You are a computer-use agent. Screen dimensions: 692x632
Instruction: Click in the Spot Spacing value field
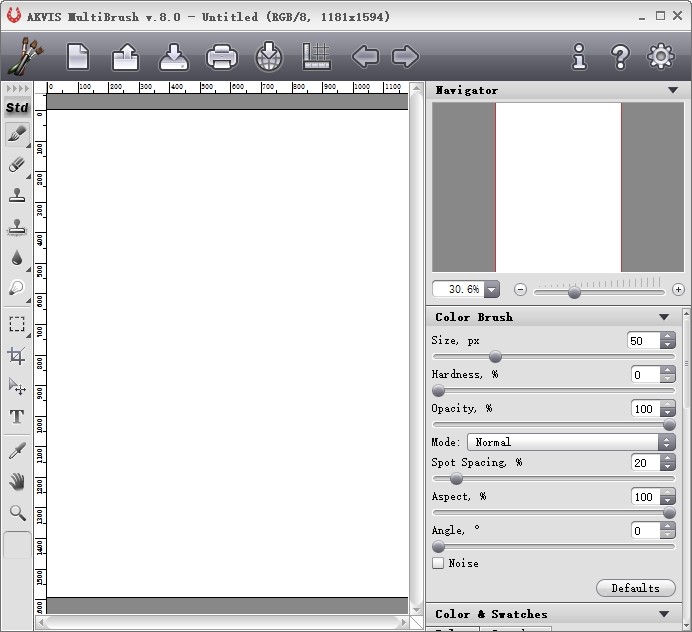tap(646, 462)
